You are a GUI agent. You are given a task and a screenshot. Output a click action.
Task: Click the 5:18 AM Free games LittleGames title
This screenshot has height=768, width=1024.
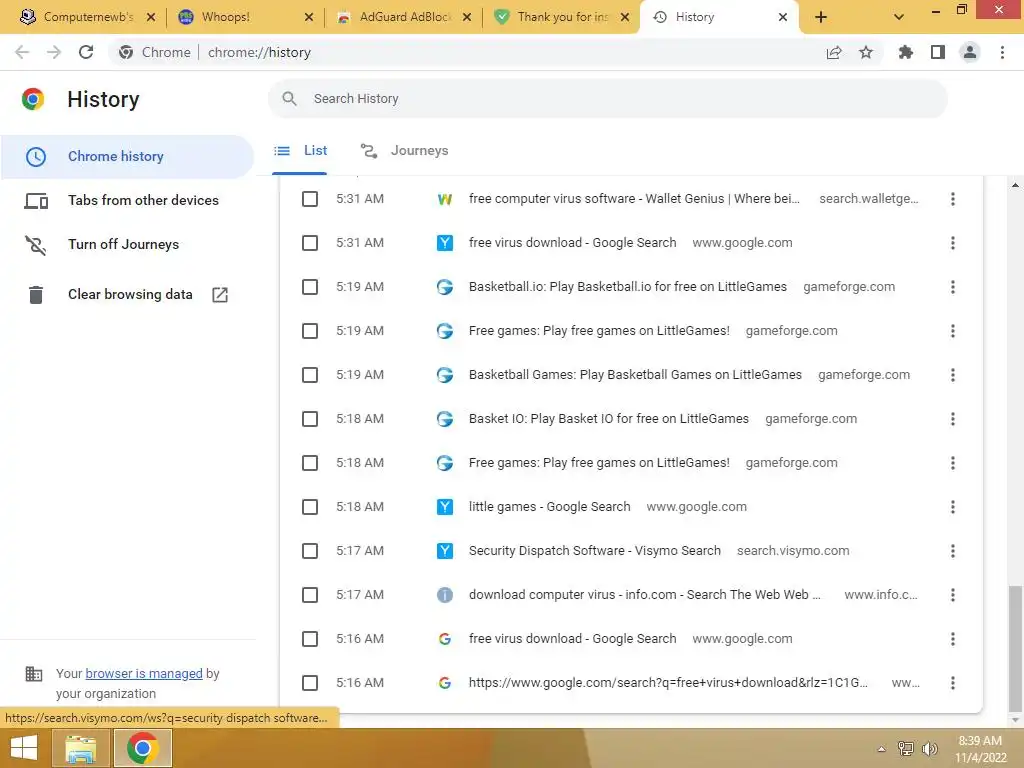click(x=599, y=463)
